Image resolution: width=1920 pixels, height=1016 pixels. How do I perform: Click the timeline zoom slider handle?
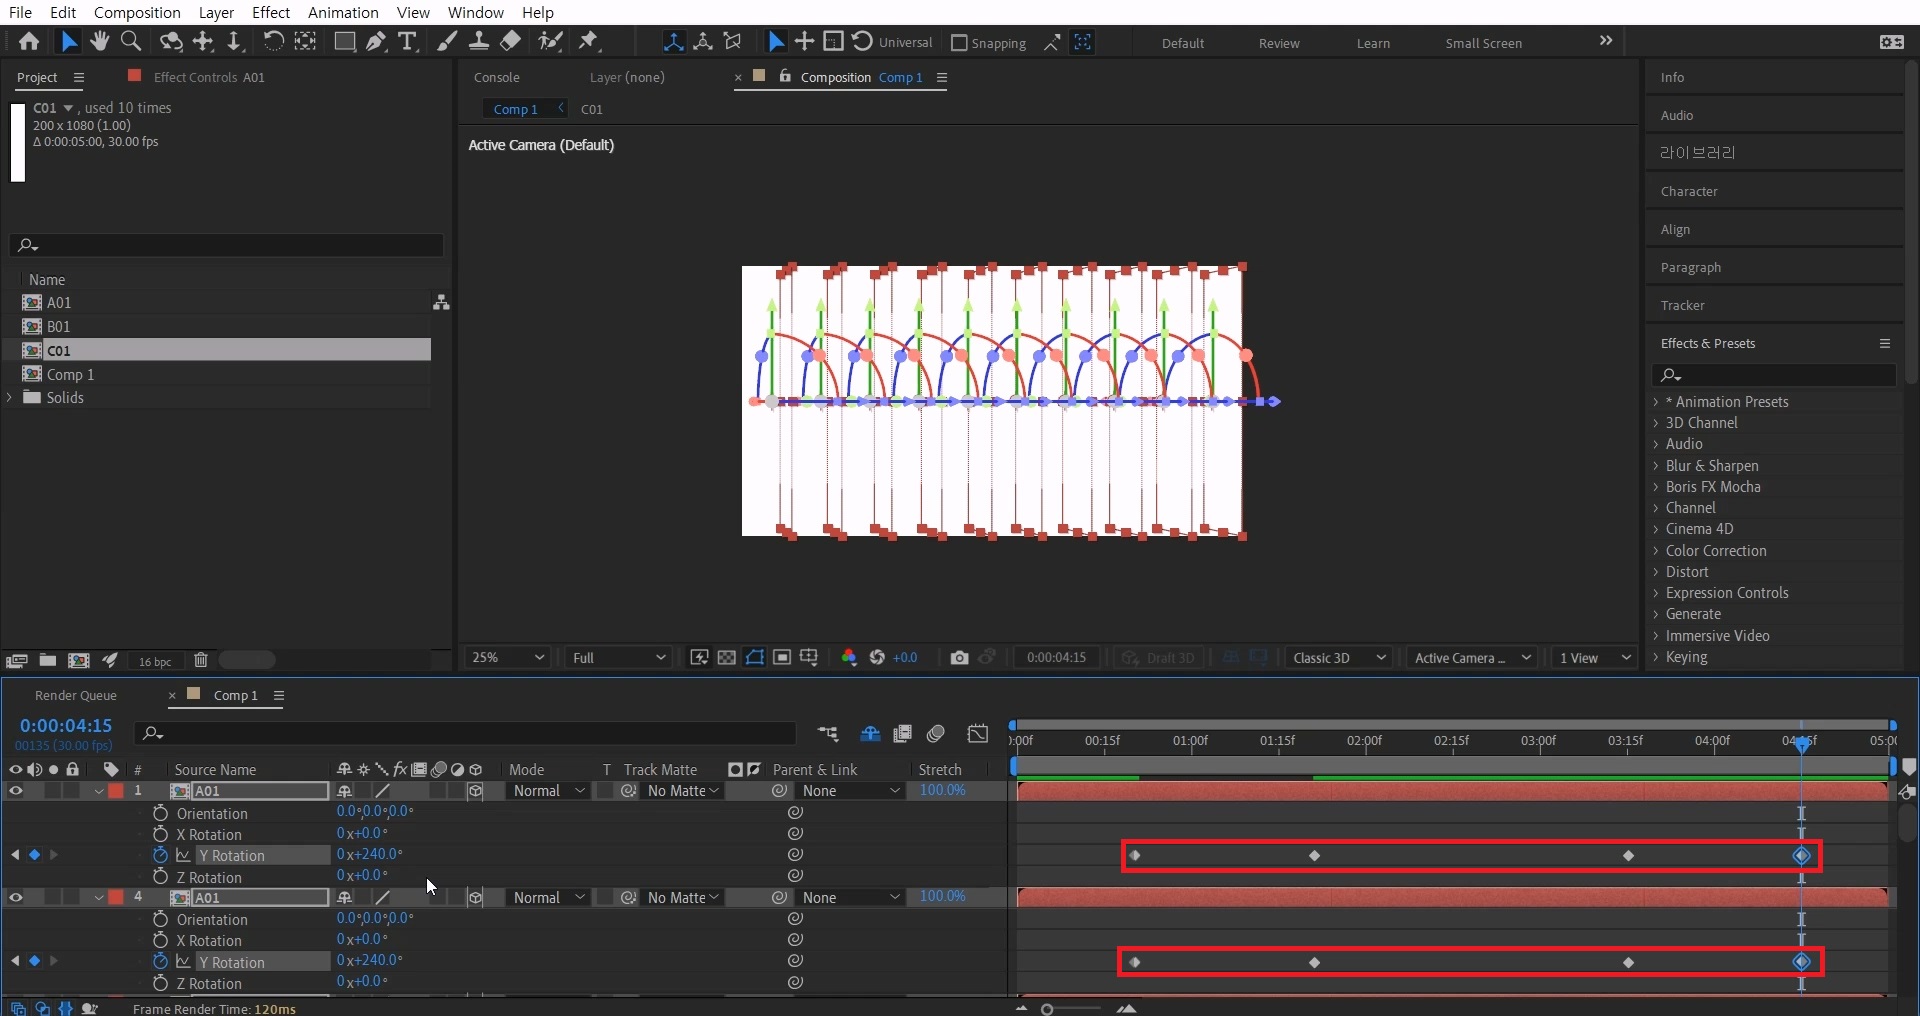[x=1047, y=1009]
